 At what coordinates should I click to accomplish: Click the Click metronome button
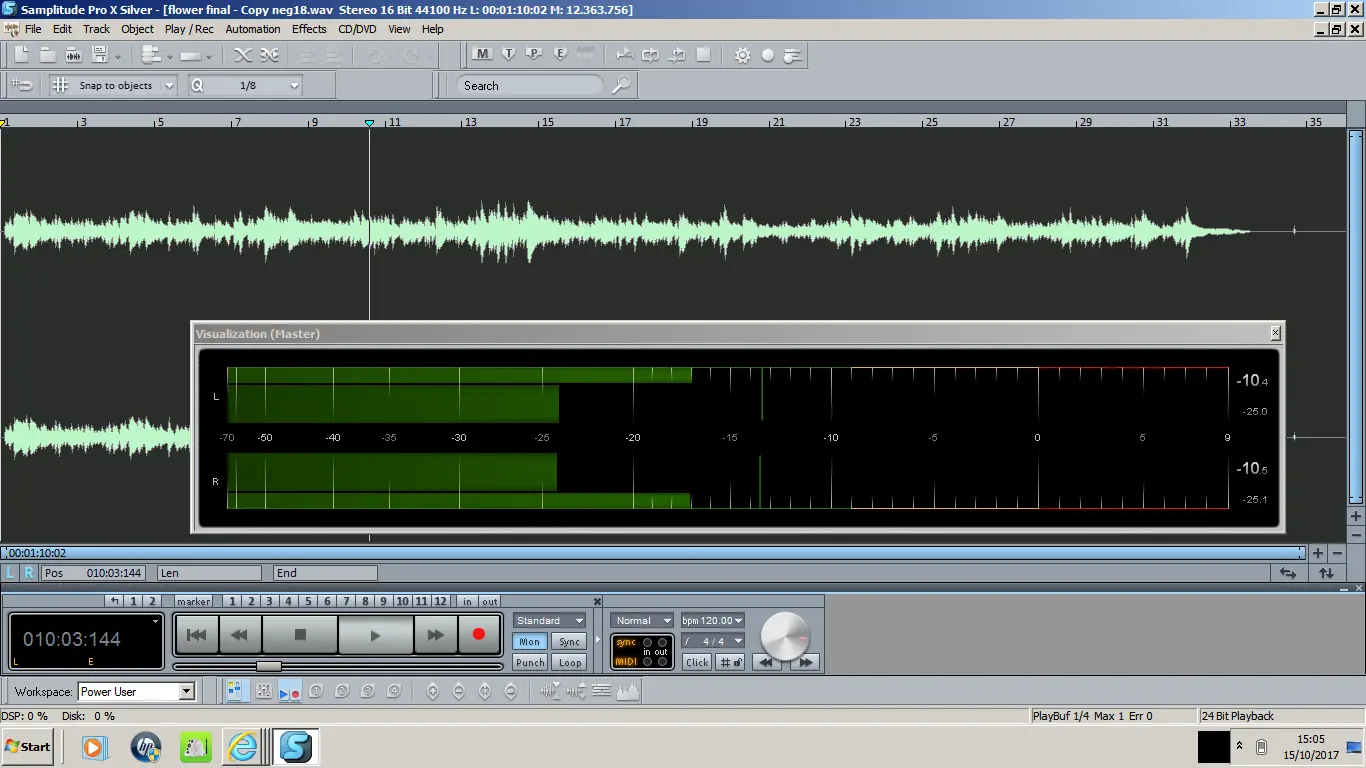click(697, 662)
